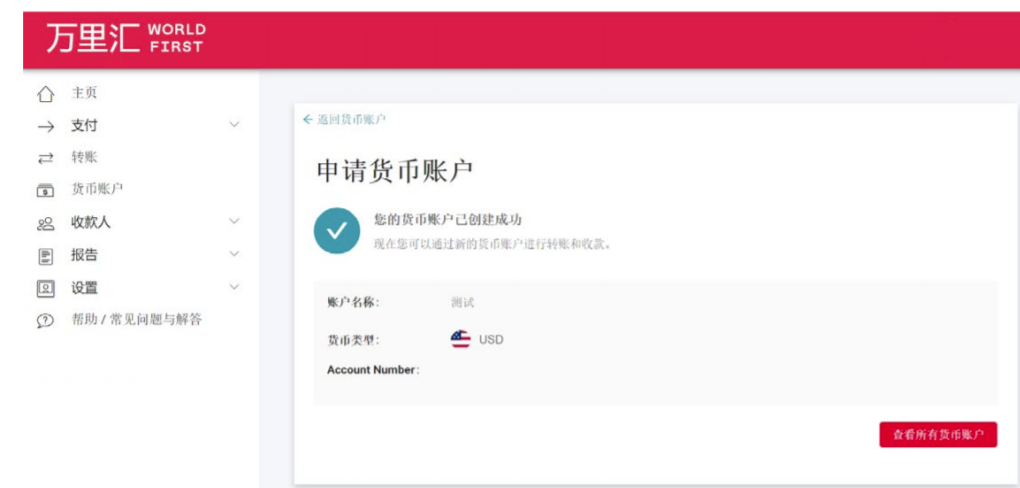Click the help question mark icon
The width and height of the screenshot is (1020, 488).
click(45, 321)
